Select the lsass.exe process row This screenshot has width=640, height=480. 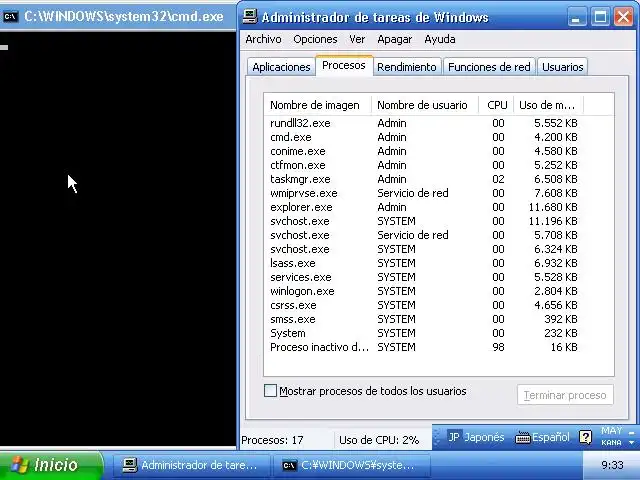tap(424, 263)
